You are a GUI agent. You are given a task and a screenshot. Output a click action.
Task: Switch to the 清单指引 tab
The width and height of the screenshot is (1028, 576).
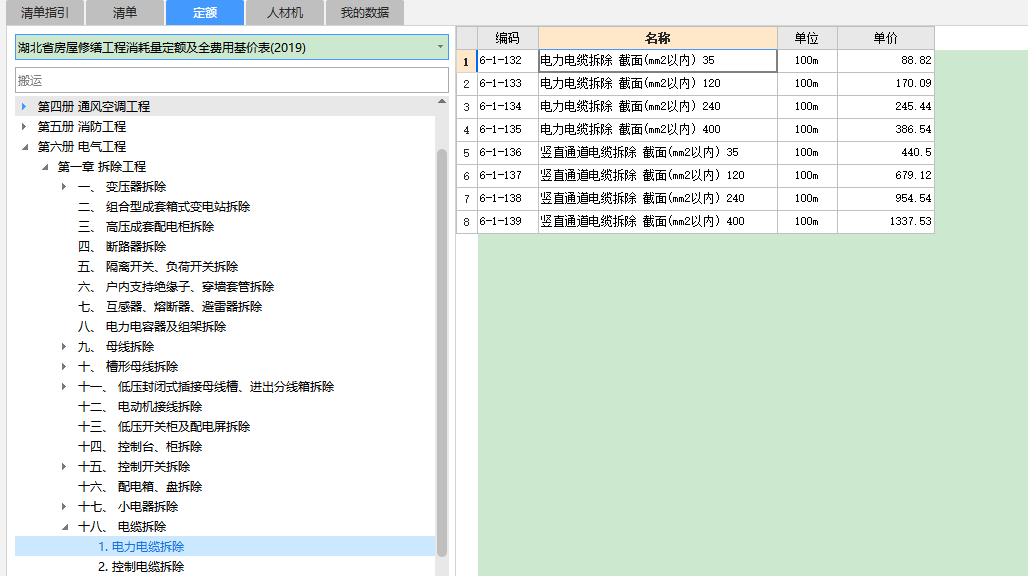tap(44, 12)
